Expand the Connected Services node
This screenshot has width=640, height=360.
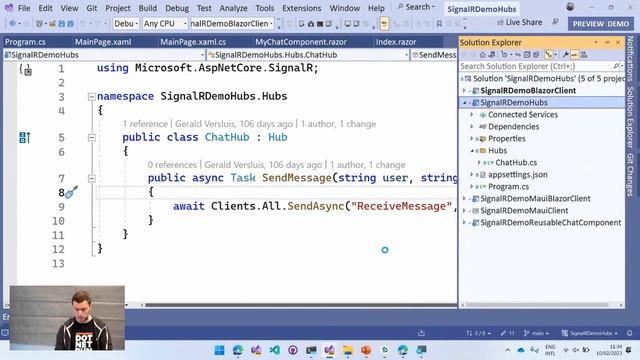(x=472, y=115)
